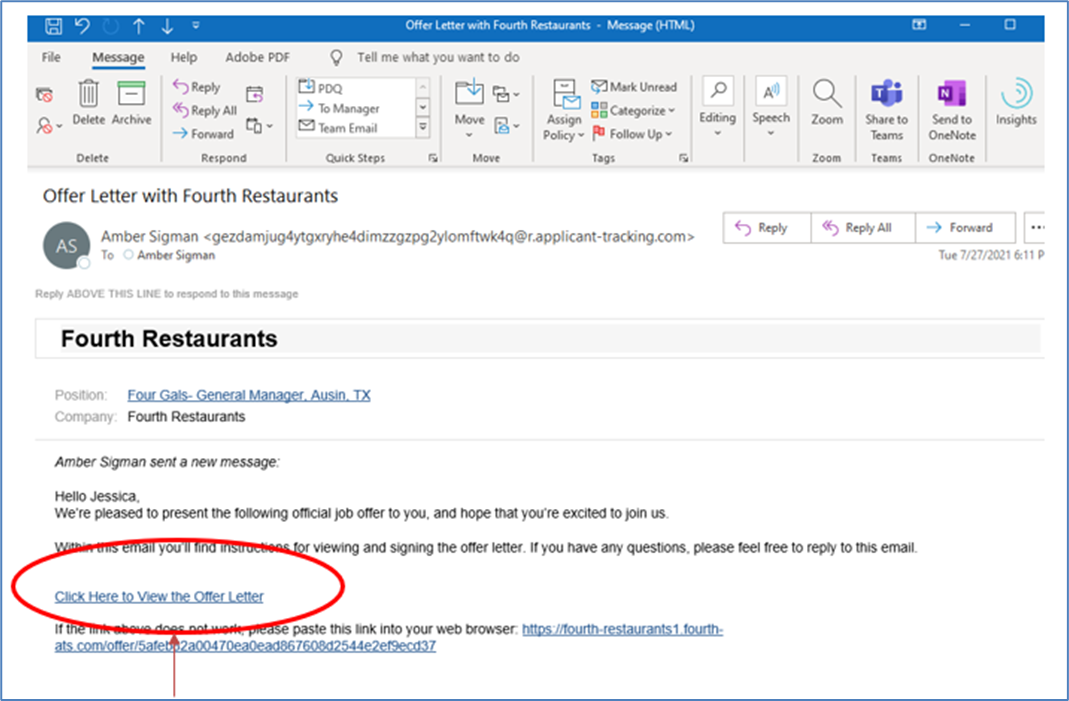Open the File menu
1069x701 pixels.
(51, 57)
